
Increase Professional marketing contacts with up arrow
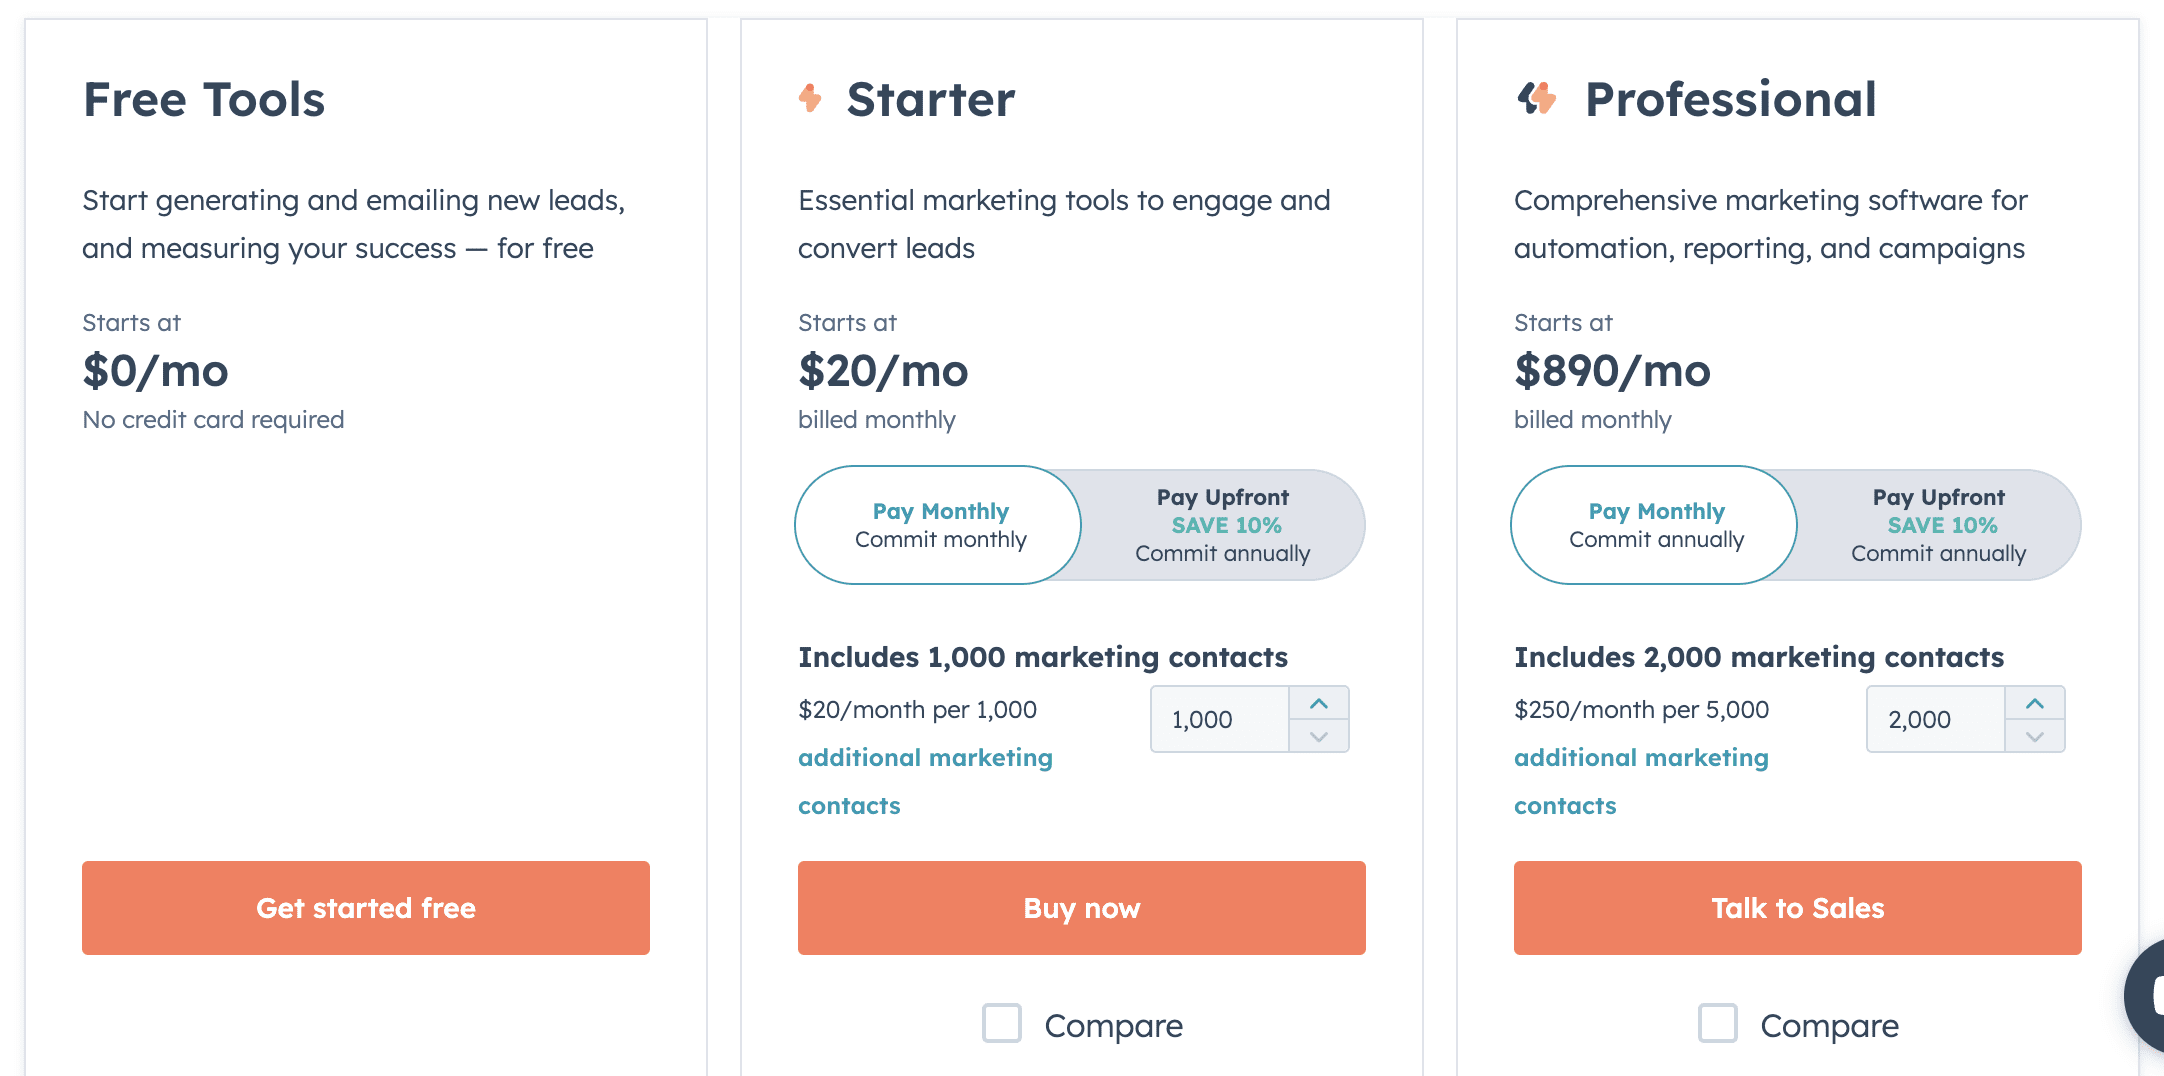[2034, 702]
